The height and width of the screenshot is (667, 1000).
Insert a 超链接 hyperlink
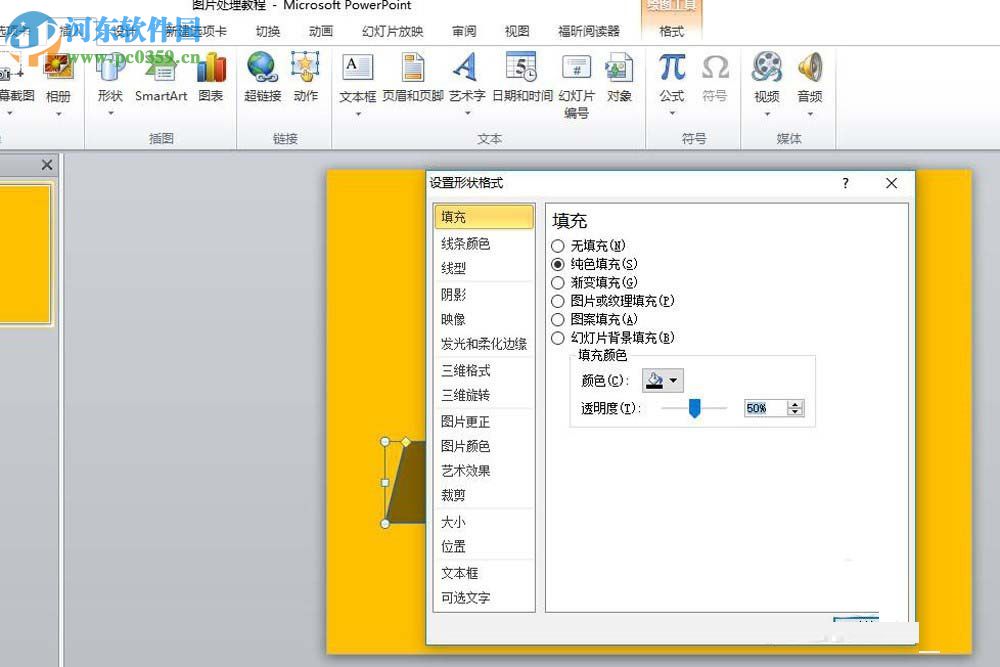pos(261,80)
